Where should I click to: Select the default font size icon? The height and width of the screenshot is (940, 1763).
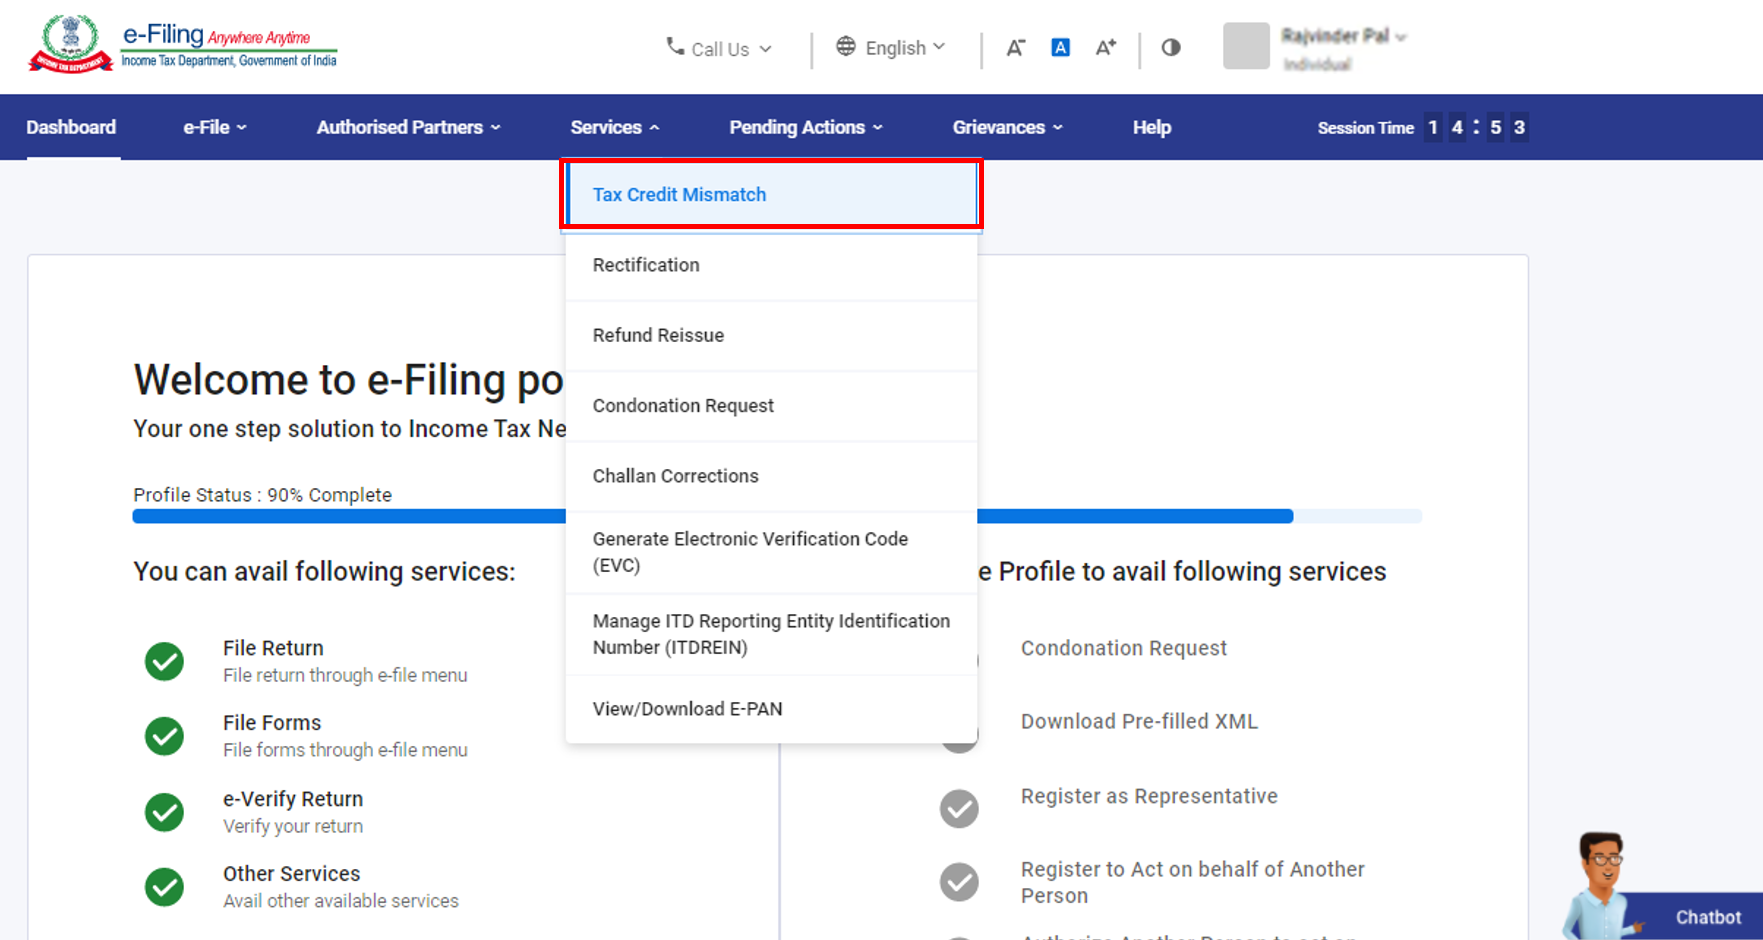click(1060, 48)
